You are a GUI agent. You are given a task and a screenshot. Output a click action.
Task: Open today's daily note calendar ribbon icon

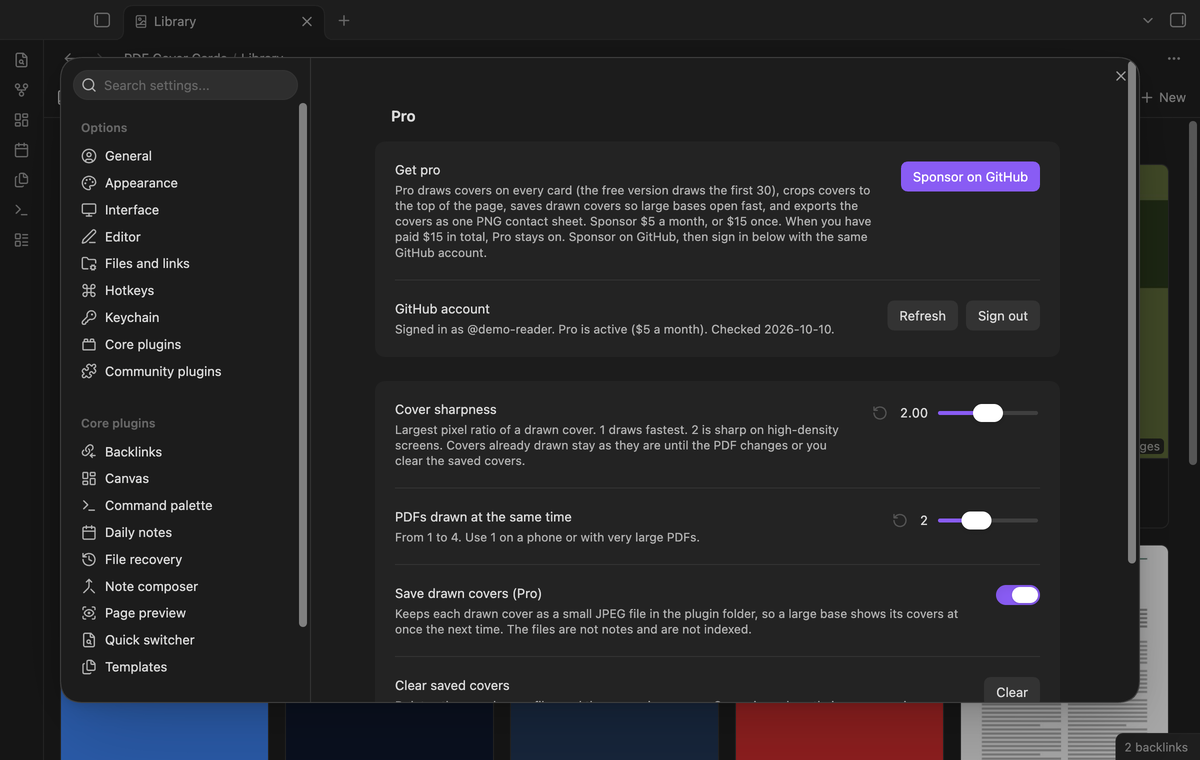(21, 150)
